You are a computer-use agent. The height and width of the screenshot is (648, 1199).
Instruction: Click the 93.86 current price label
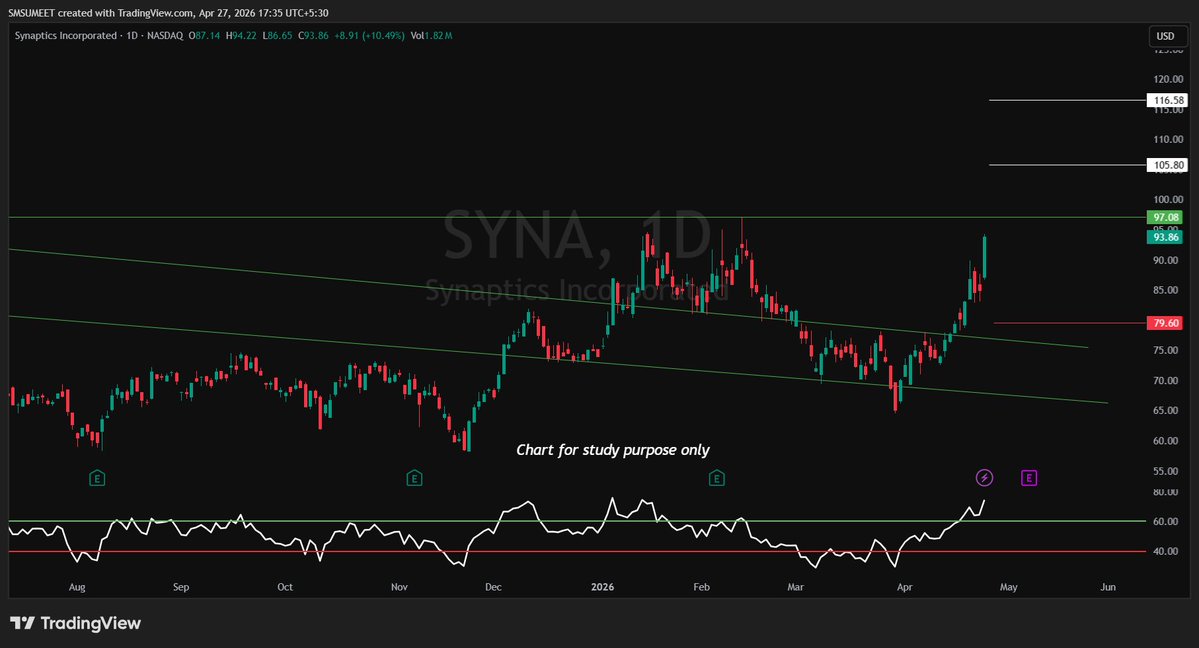point(1165,237)
